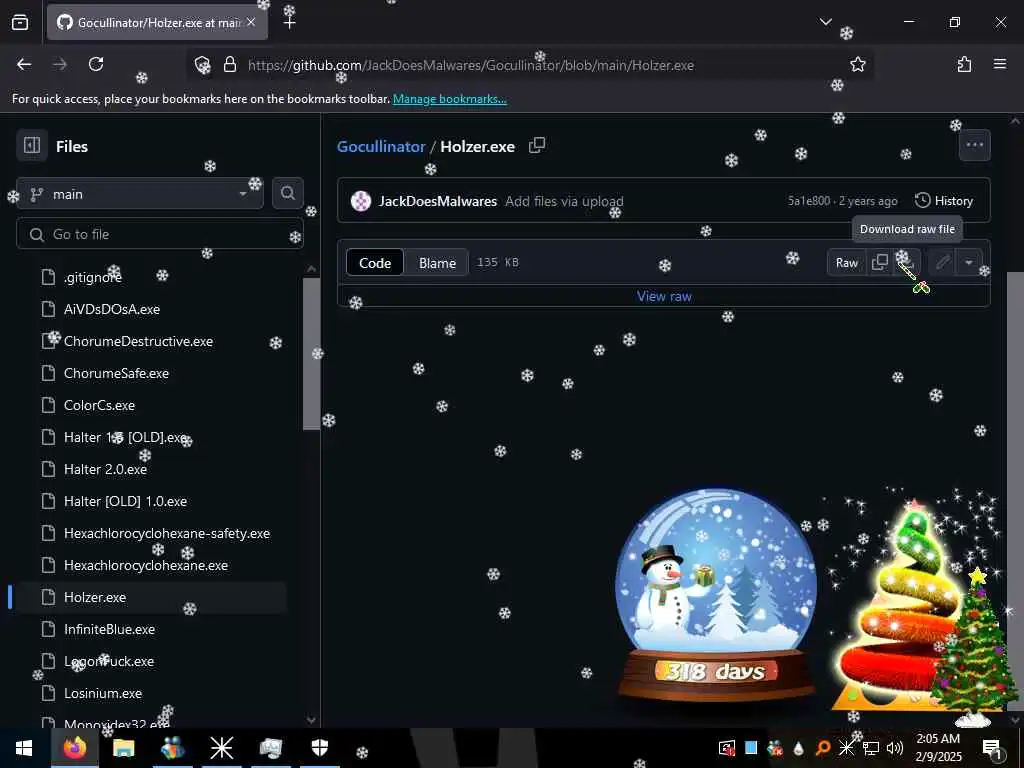Focus the address bar URL
The image size is (1024, 768).
pyautogui.click(x=471, y=65)
